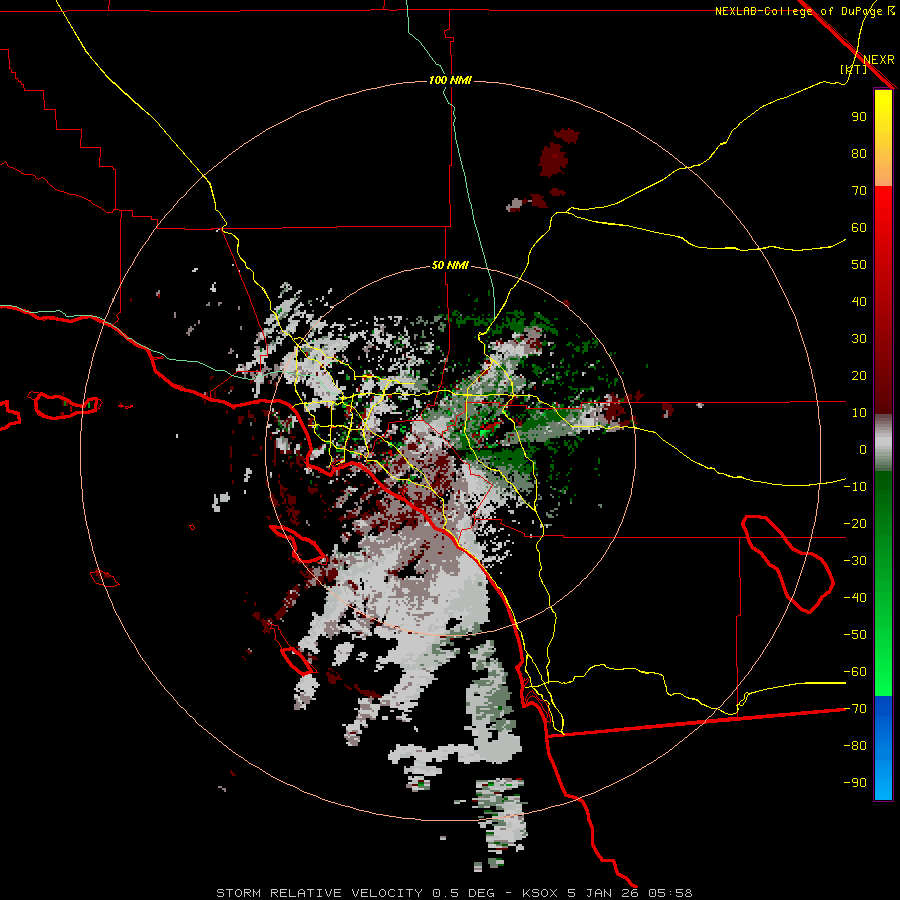Click the 20 value on the velocity scale
Image resolution: width=900 pixels, height=900 pixels.
pyautogui.click(x=859, y=376)
